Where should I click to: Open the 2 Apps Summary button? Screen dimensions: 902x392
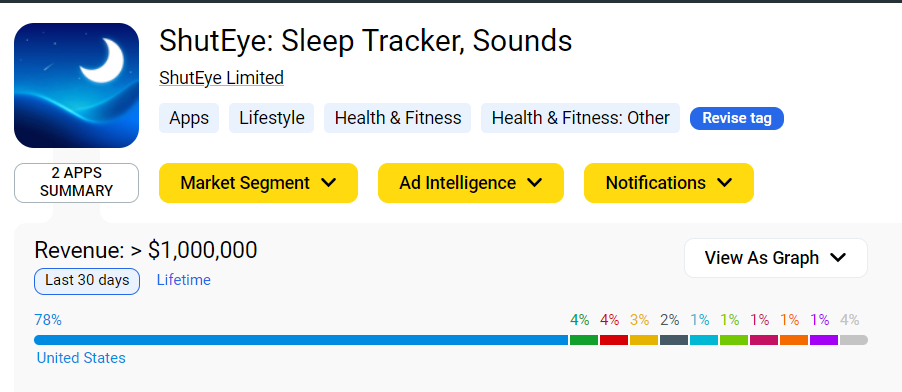[x=77, y=183]
